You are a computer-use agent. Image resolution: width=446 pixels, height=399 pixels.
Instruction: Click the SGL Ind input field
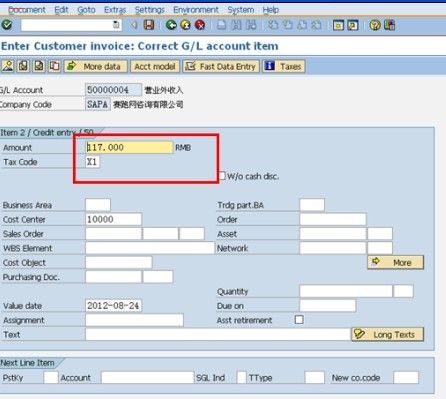(242, 377)
